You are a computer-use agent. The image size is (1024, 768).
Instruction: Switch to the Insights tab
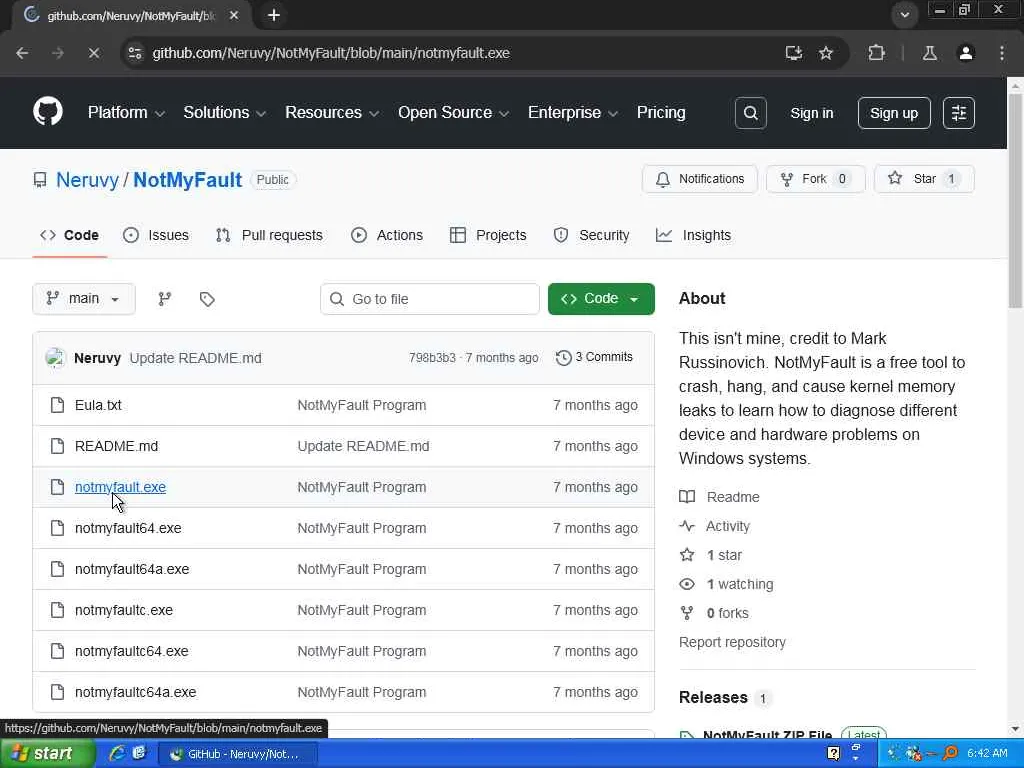tap(694, 235)
